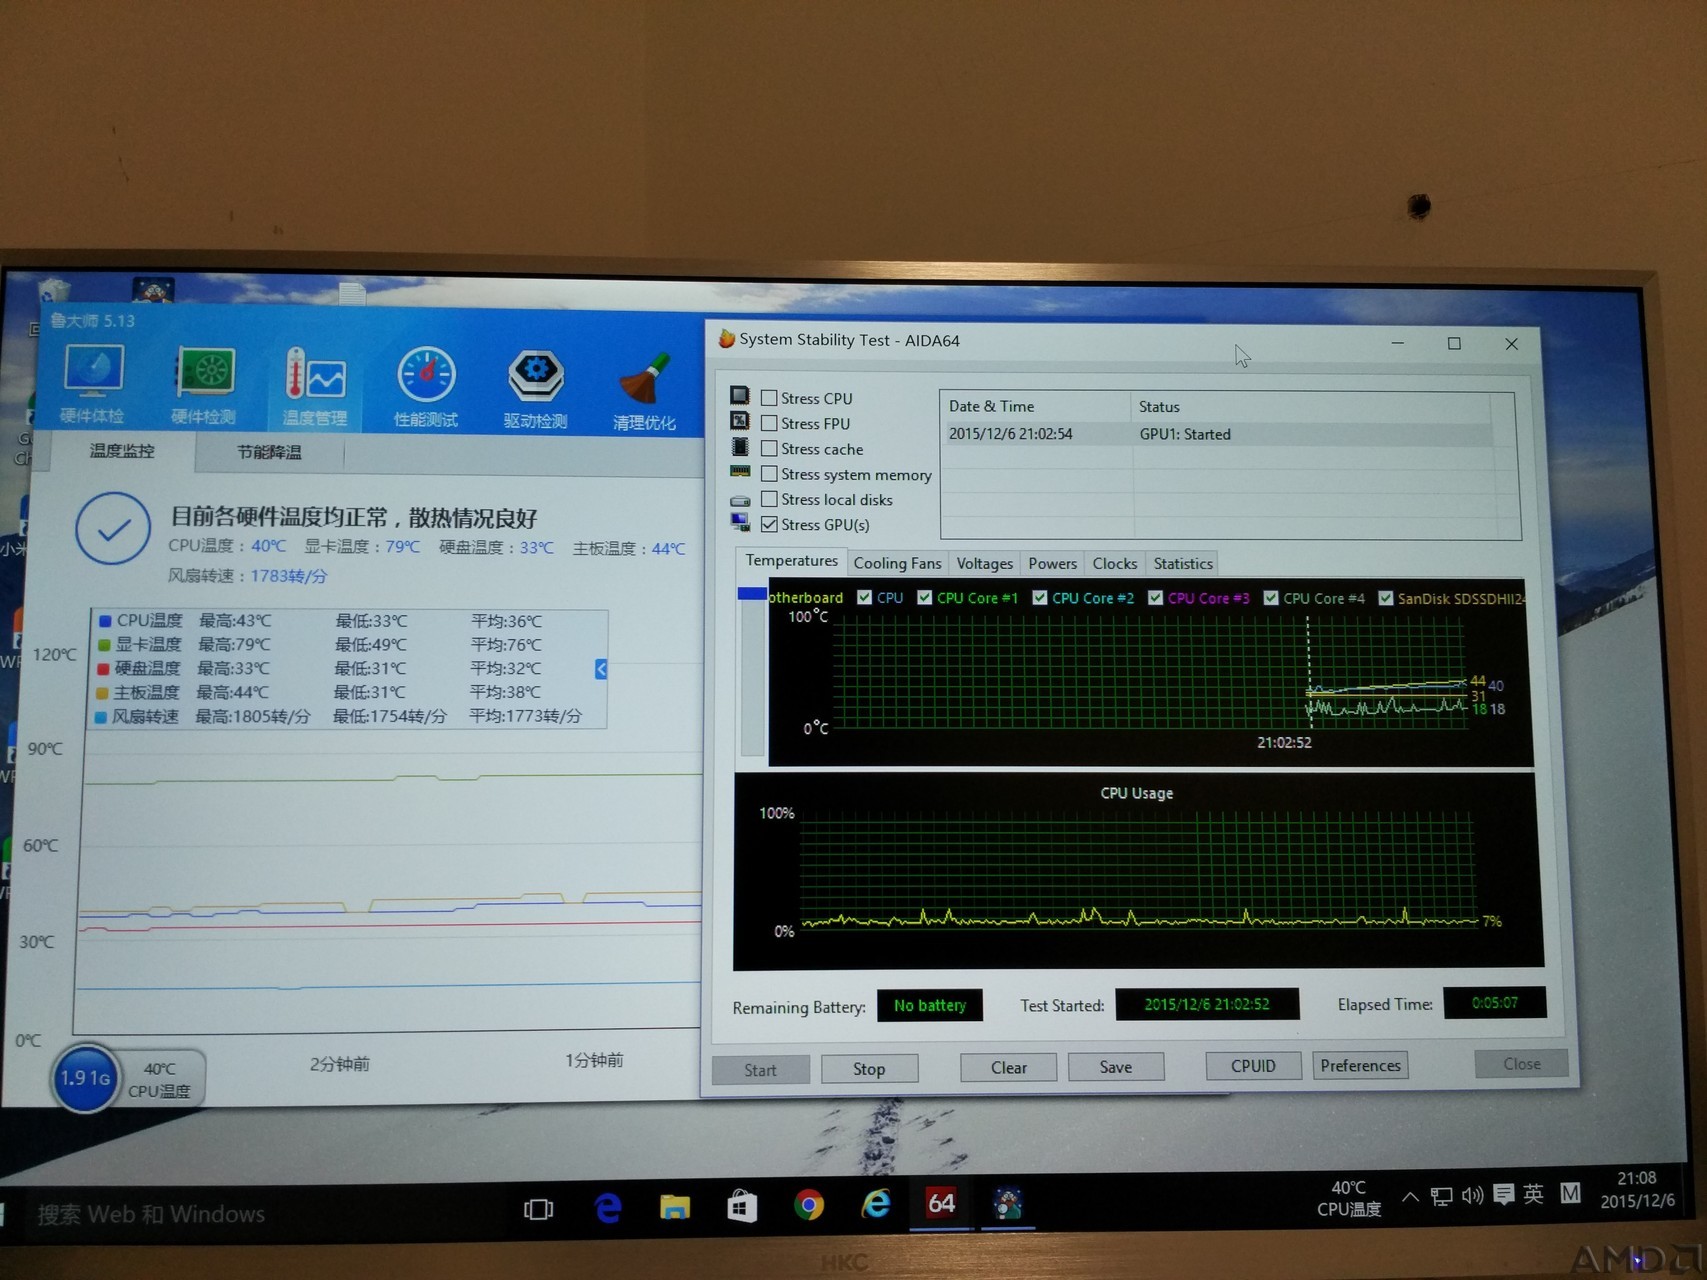The height and width of the screenshot is (1280, 1707).
Task: Enable Stress CPU checkbox
Action: click(769, 398)
